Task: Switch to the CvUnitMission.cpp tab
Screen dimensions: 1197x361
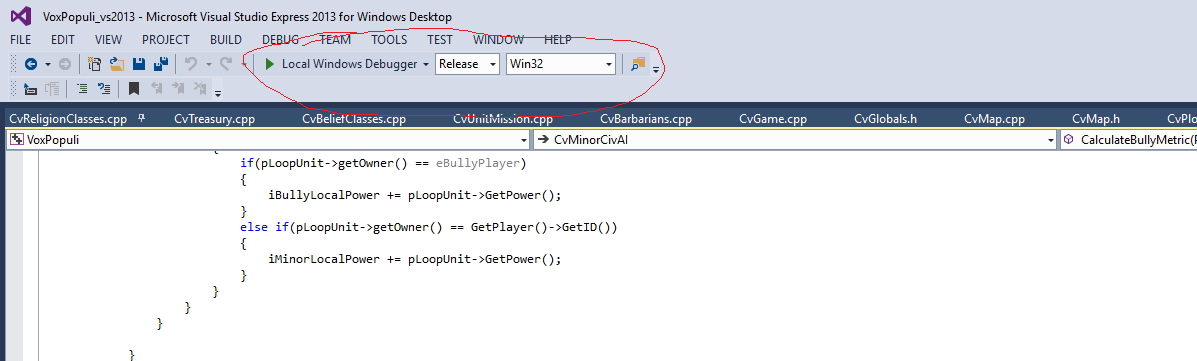Action: tap(502, 118)
